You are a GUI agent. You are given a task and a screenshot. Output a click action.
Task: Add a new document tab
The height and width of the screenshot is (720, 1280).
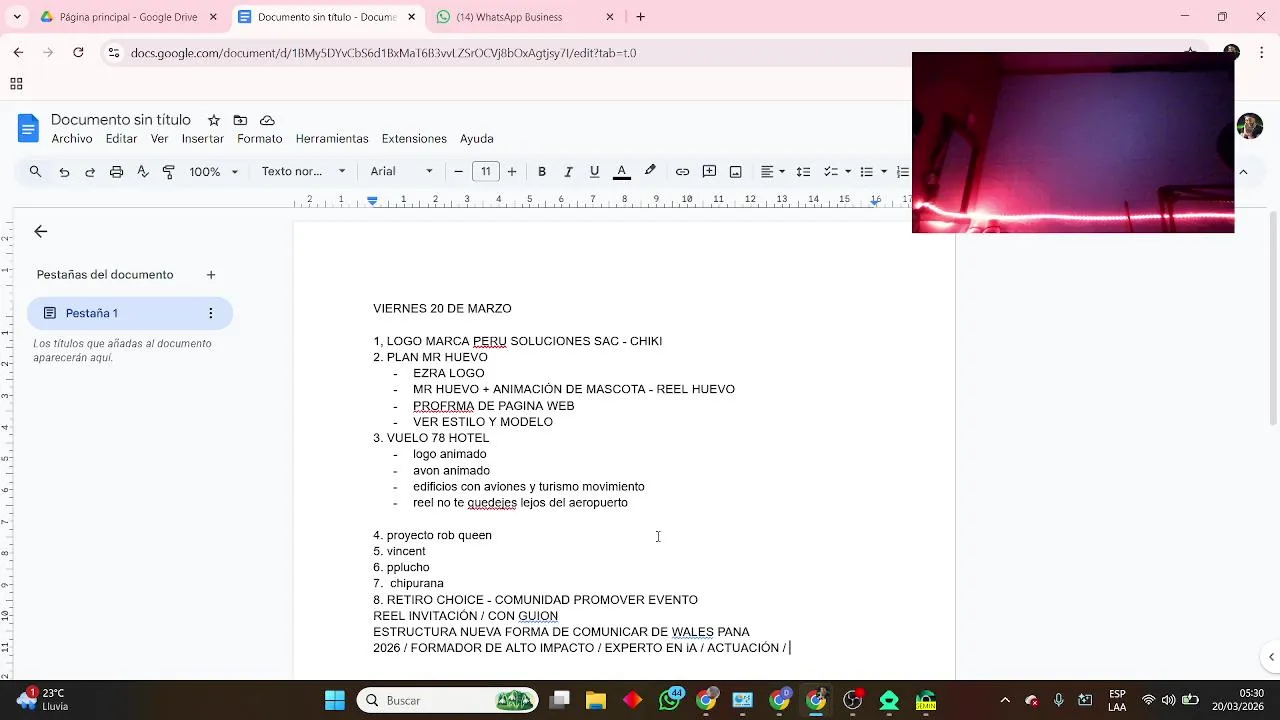tap(211, 275)
